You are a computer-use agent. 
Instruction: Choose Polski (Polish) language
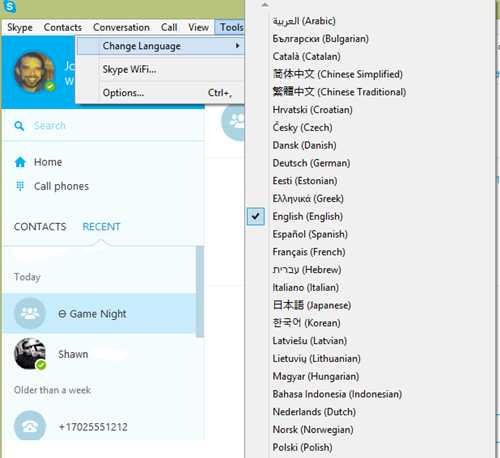point(302,448)
